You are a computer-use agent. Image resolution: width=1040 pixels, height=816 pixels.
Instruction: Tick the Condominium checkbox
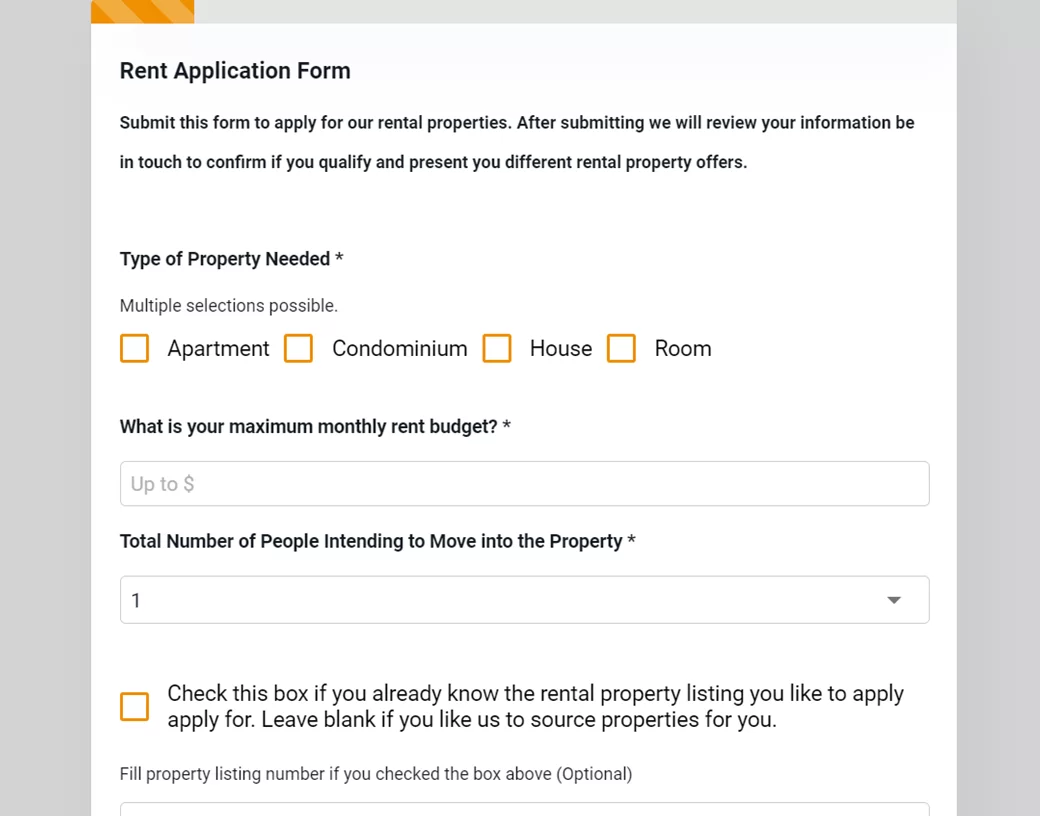pyautogui.click(x=299, y=348)
